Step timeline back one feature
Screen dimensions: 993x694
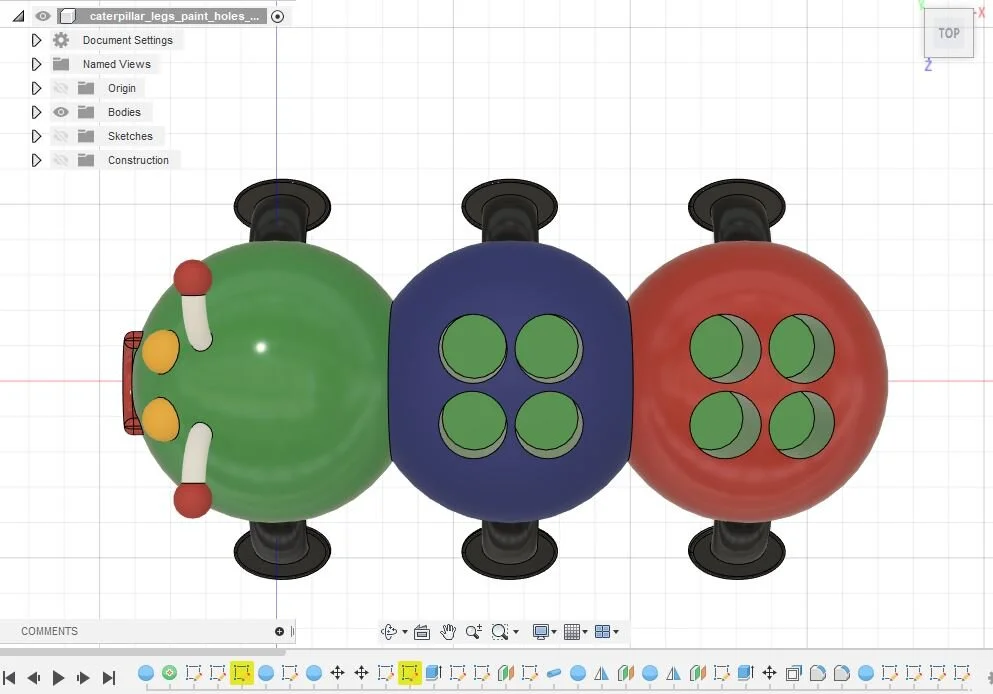pos(34,678)
